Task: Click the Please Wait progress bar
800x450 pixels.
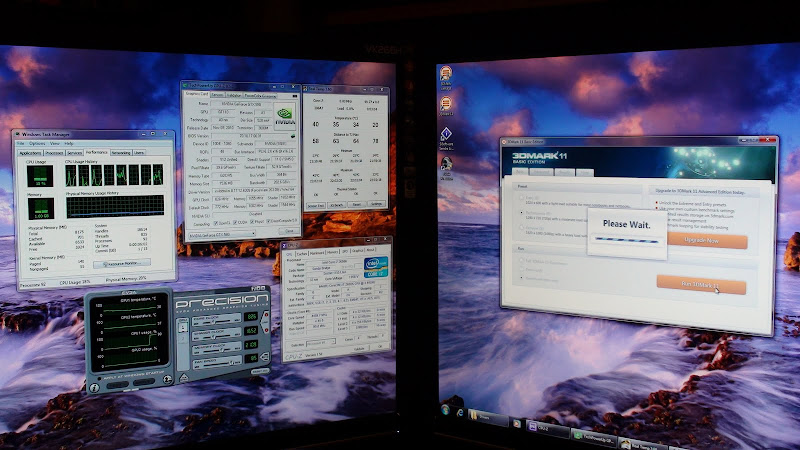Action: [x=627, y=240]
